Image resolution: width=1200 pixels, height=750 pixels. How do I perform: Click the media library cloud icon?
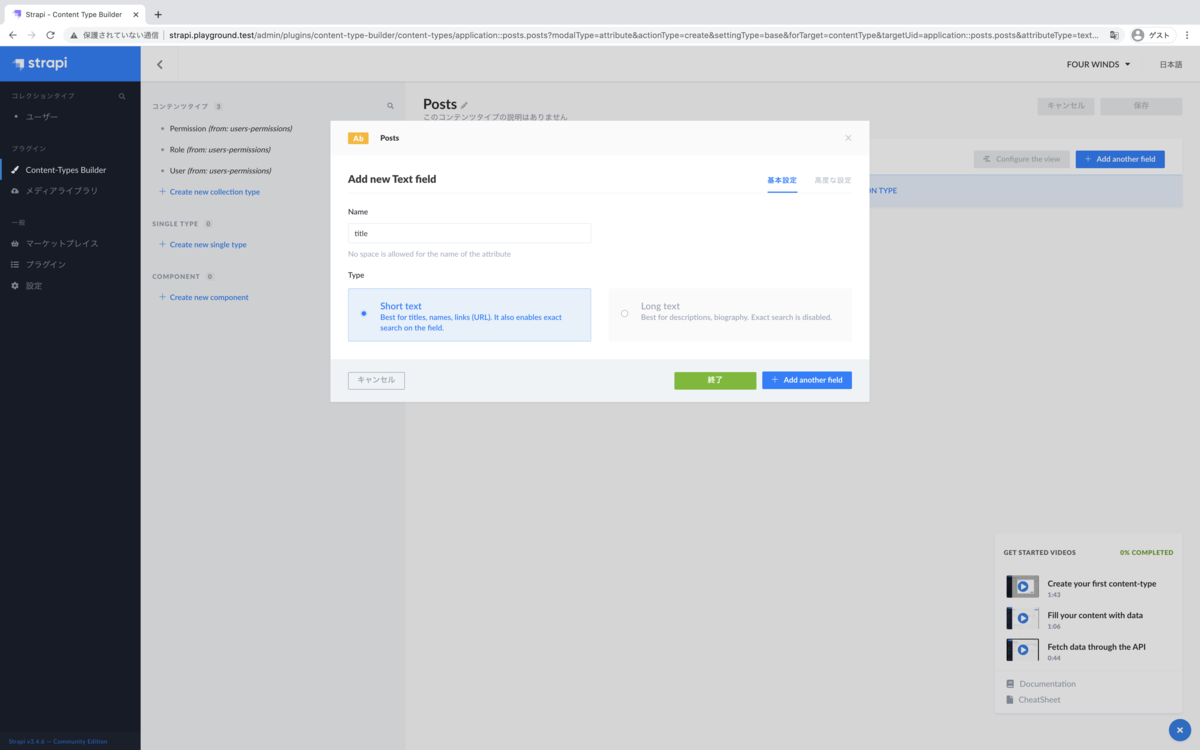point(15,190)
